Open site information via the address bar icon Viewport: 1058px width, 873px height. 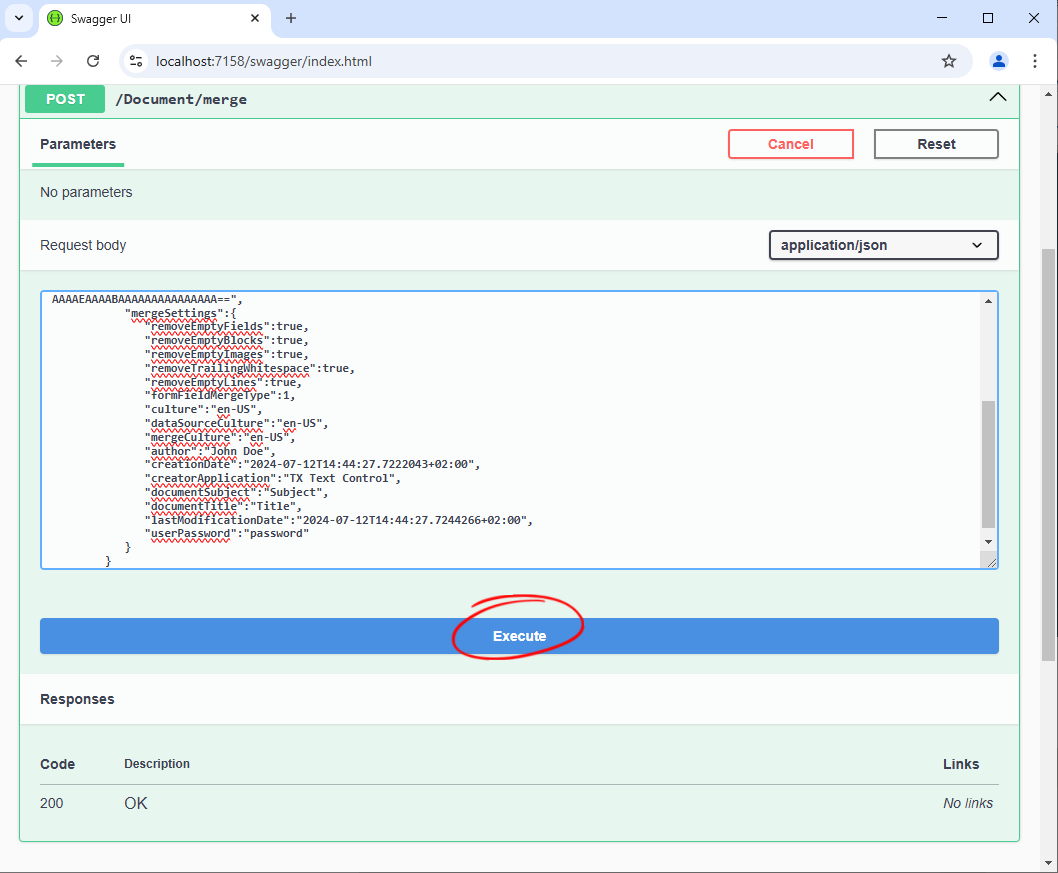pyautogui.click(x=135, y=61)
